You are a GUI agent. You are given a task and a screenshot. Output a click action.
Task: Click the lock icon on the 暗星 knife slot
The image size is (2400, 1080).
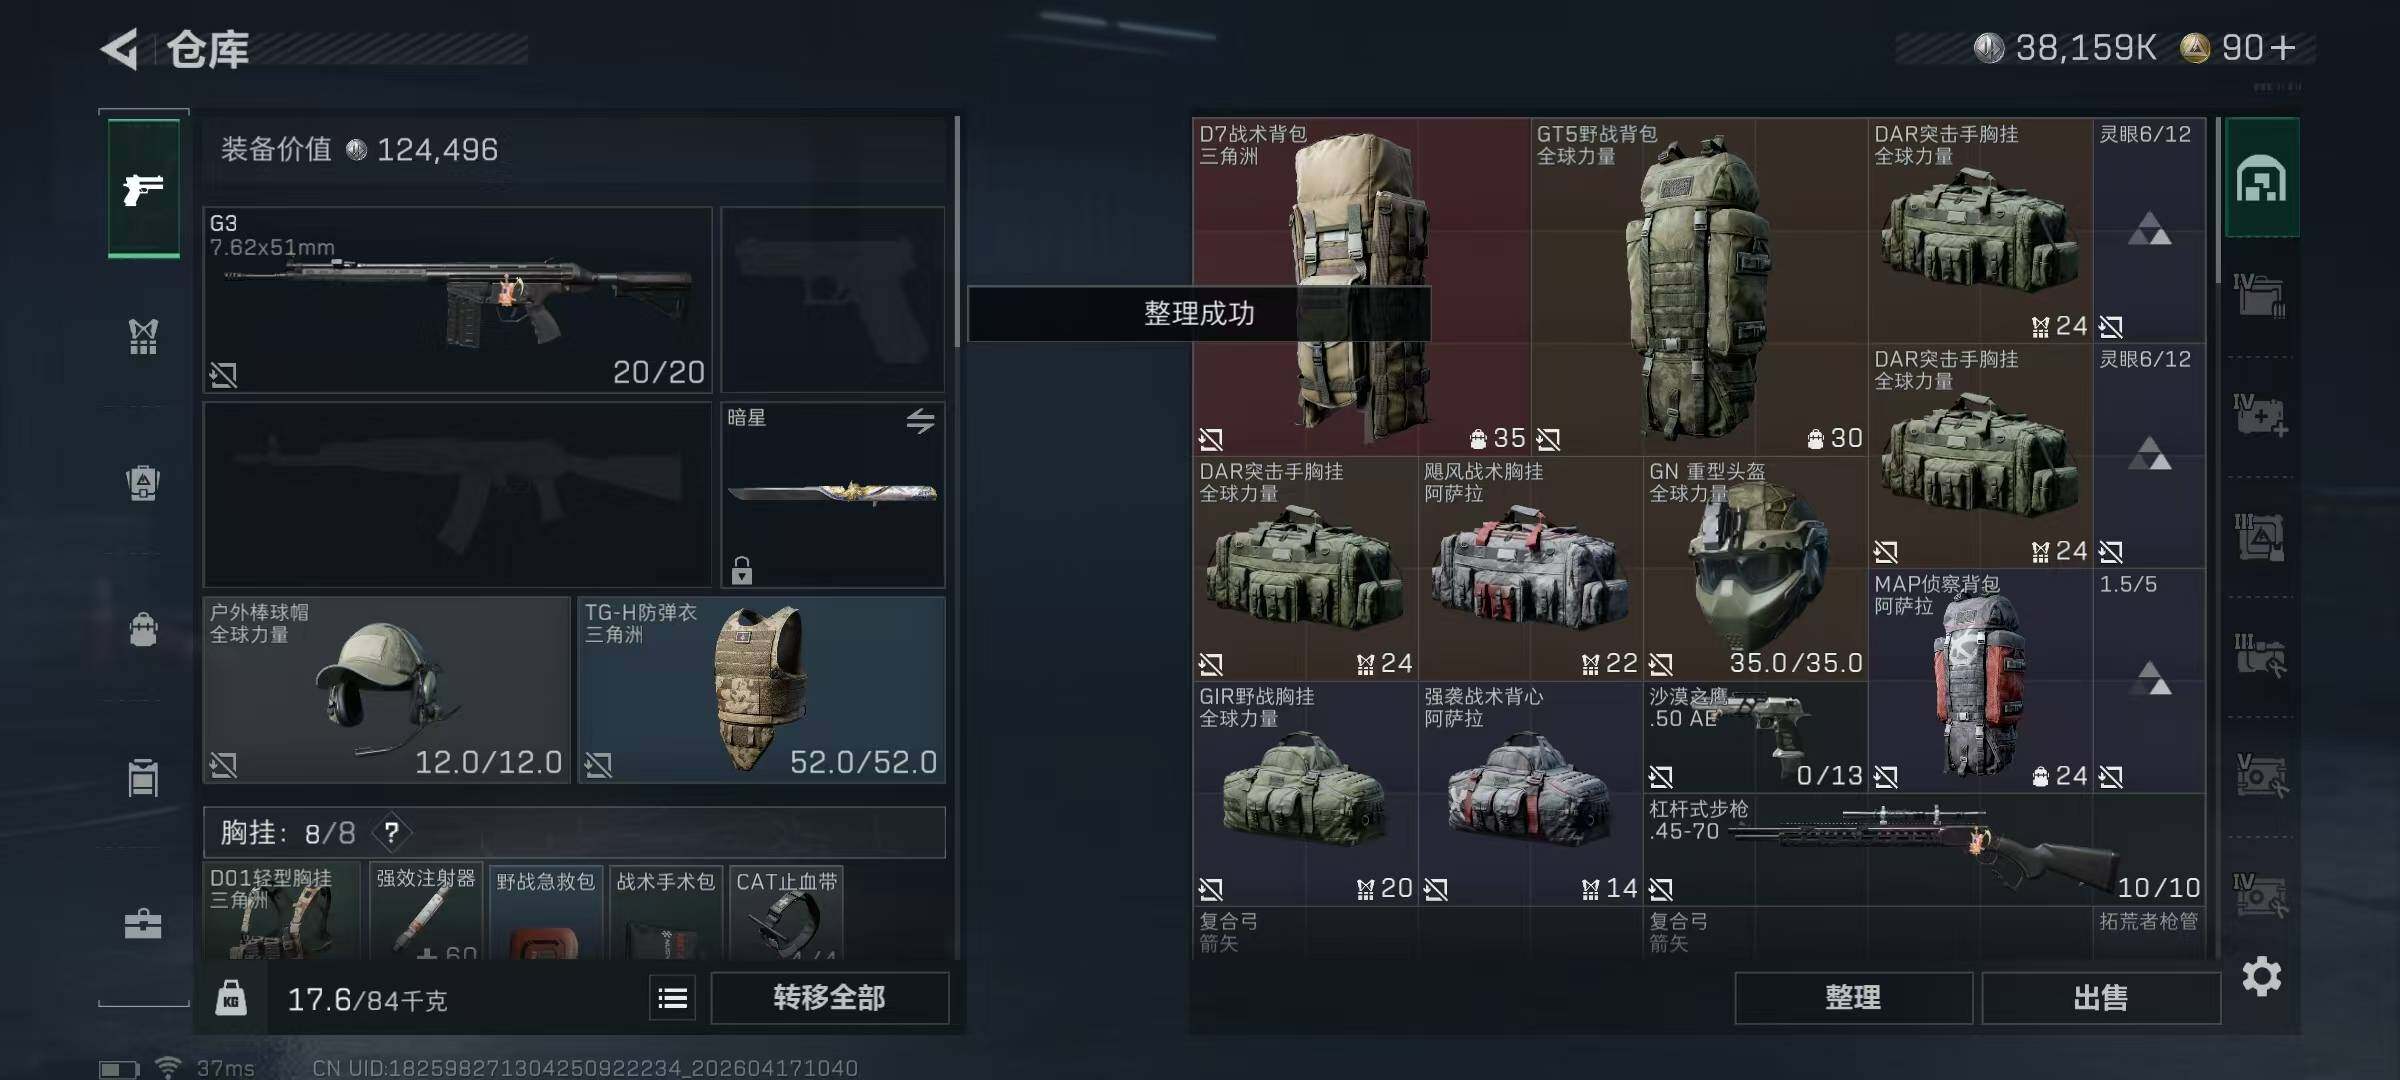(741, 570)
